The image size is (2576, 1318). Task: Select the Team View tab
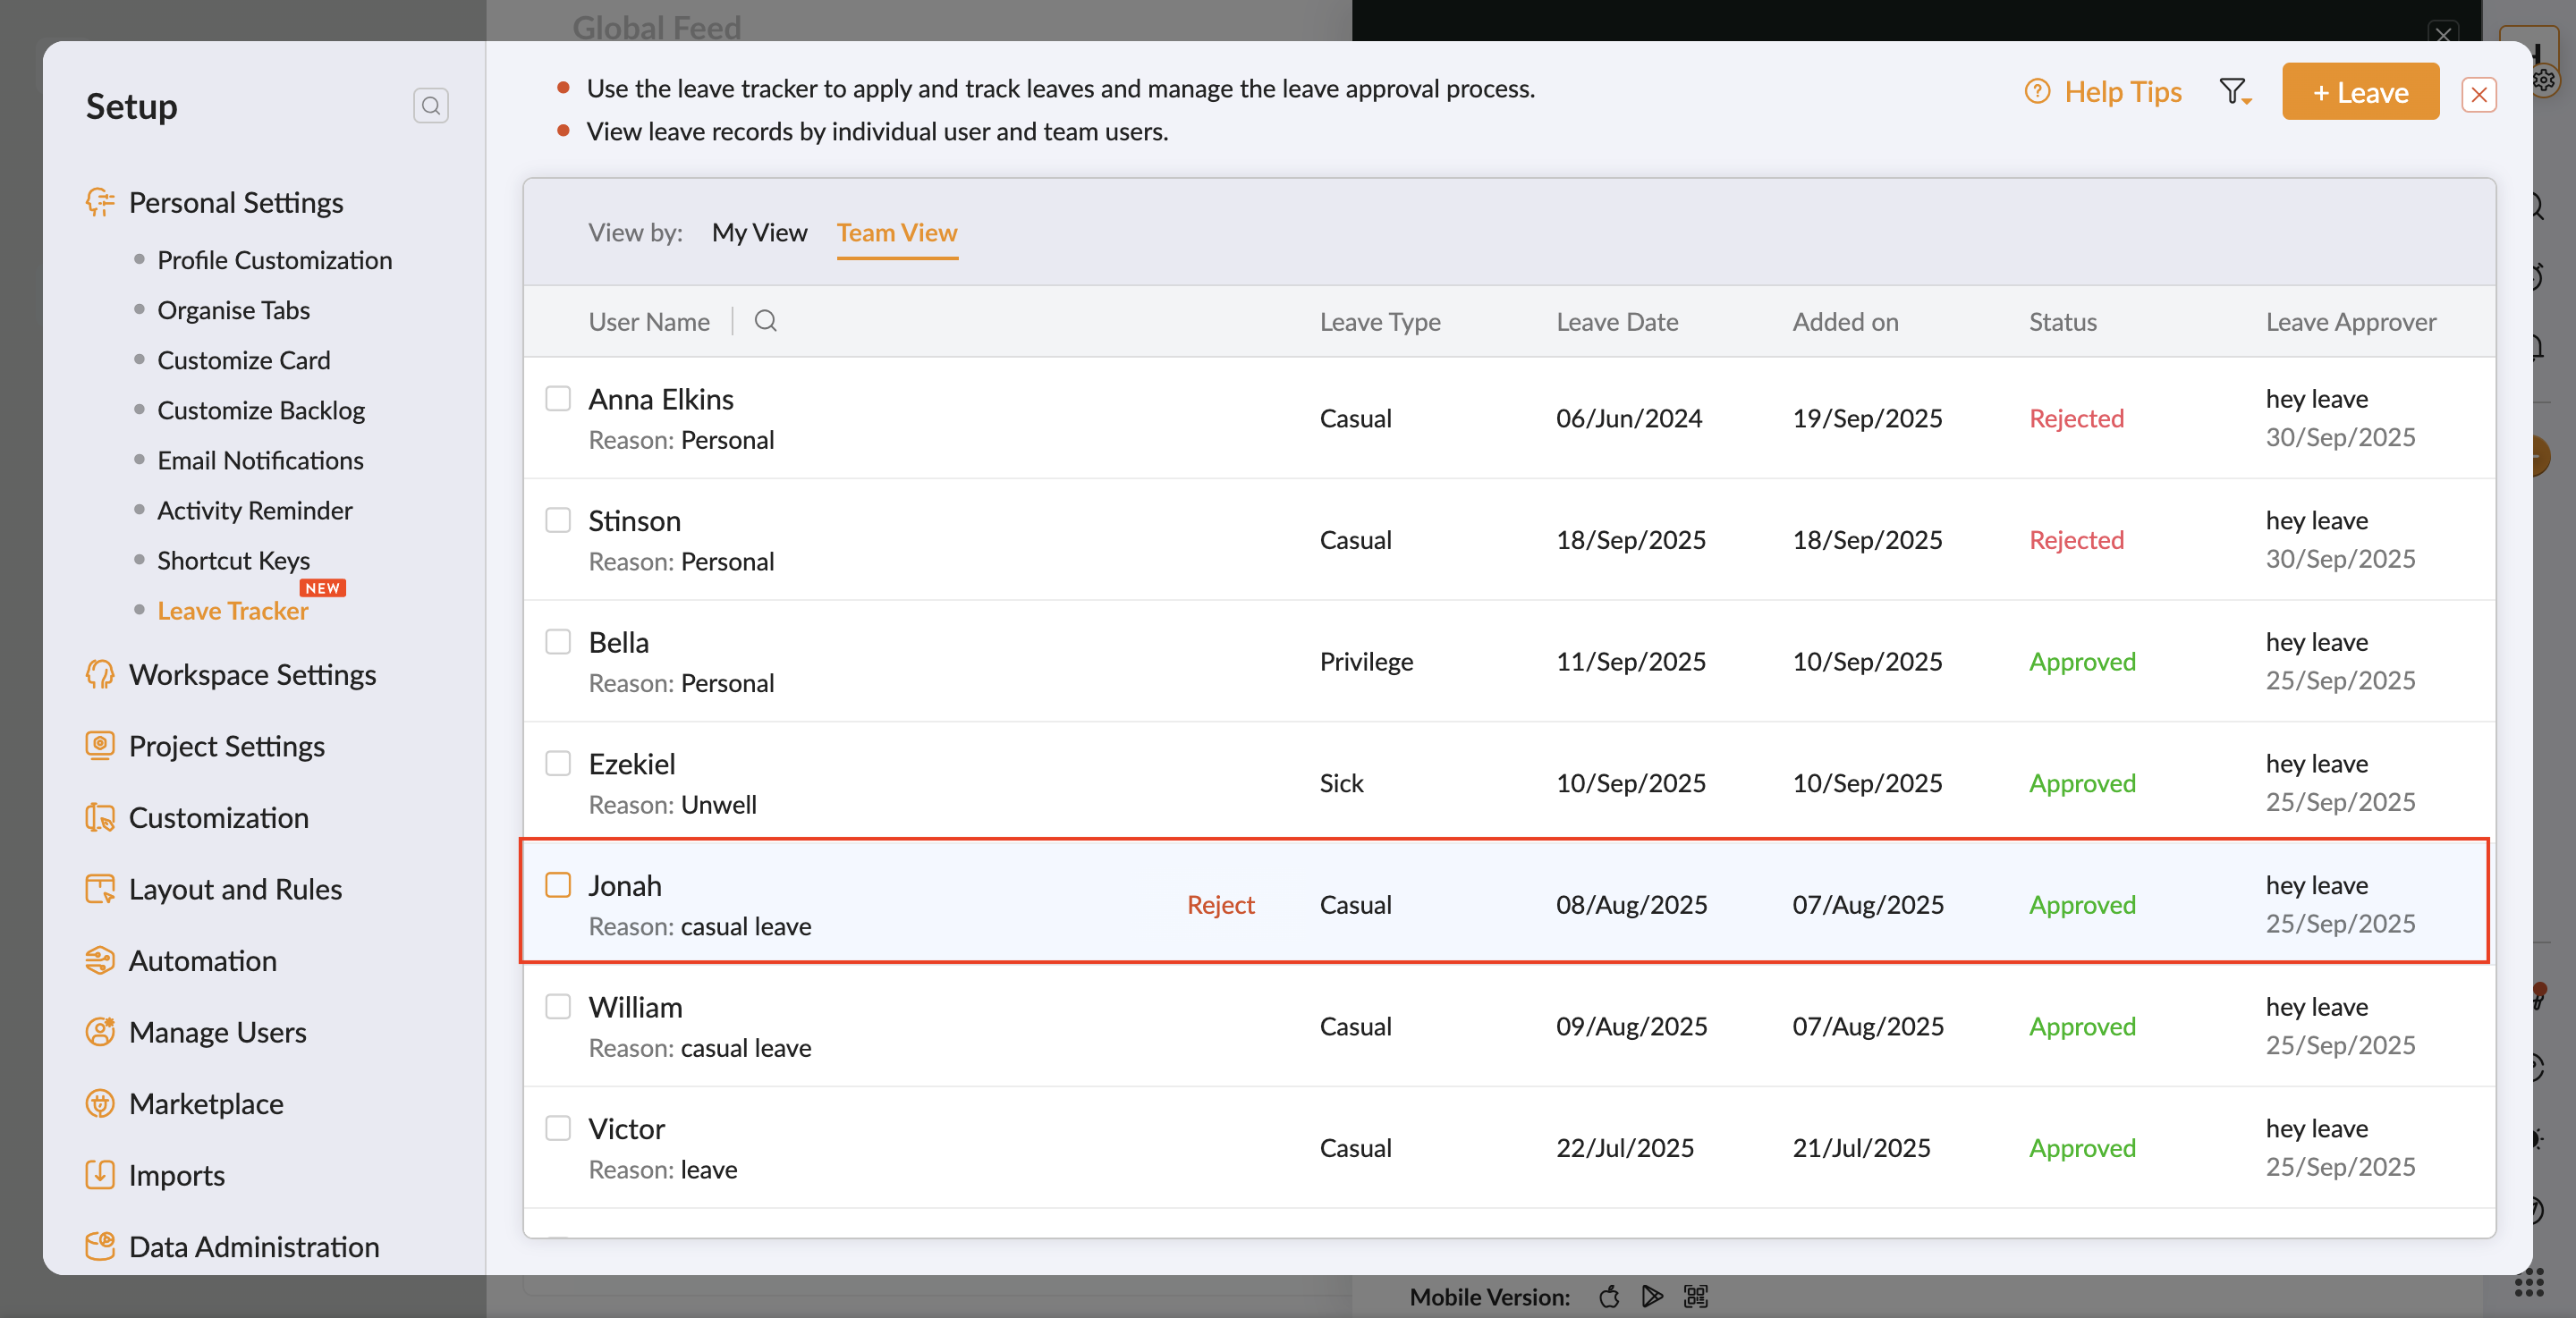click(x=897, y=233)
